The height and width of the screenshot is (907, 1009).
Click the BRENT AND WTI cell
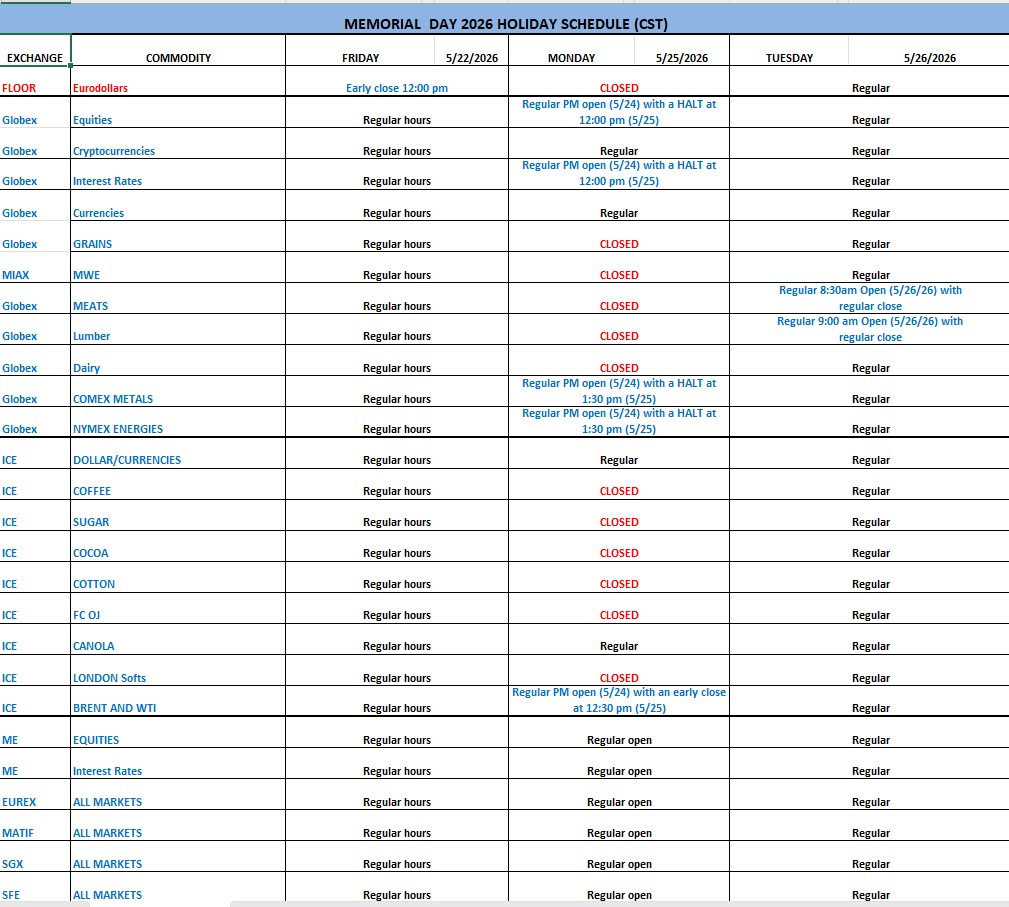[178, 701]
